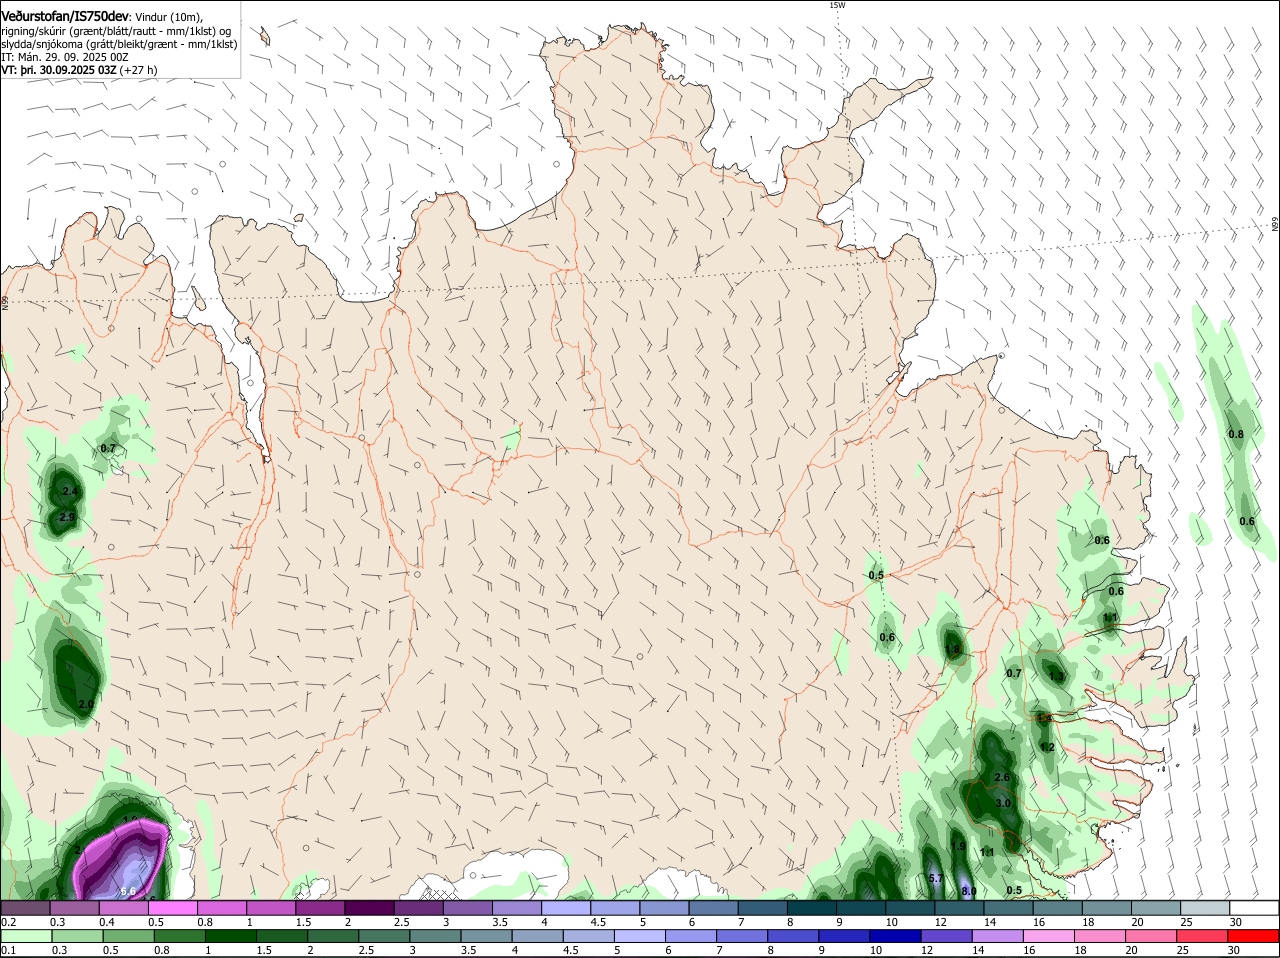This screenshot has height=958, width=1280.
Task: Click the 1.2 precipitation value on the map
Action: (x=1048, y=747)
